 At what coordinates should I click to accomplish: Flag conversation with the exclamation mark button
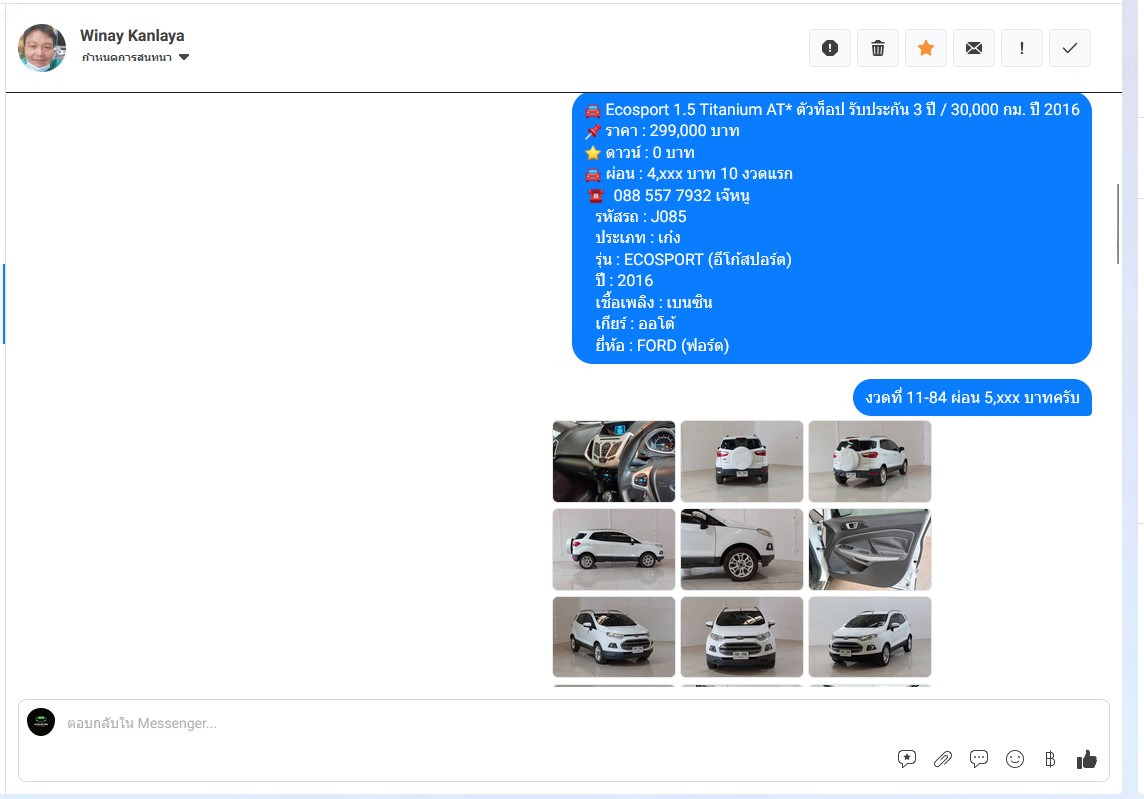point(1021,48)
